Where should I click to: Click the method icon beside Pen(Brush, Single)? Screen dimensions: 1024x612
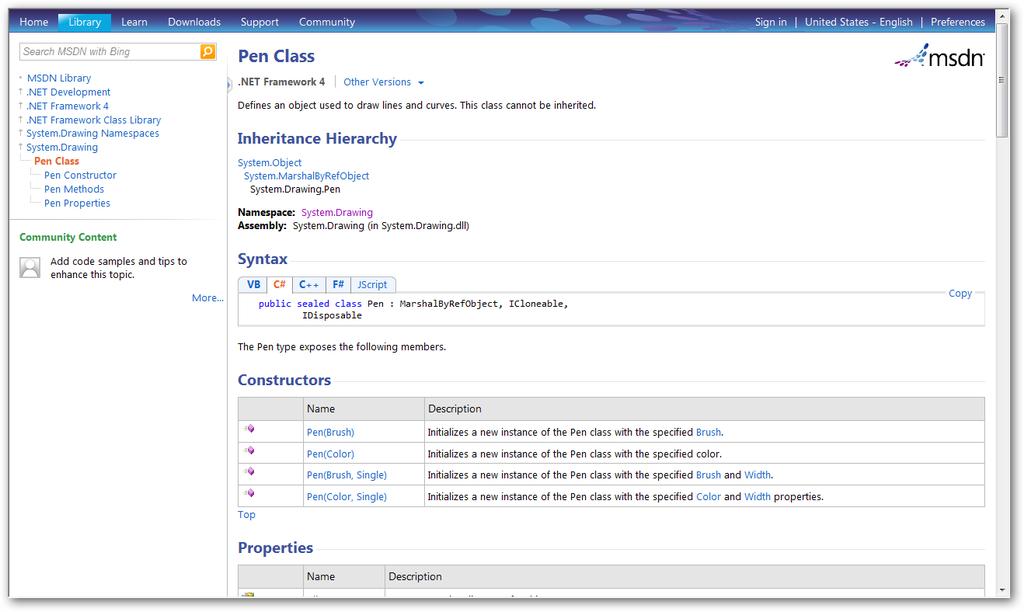(249, 472)
